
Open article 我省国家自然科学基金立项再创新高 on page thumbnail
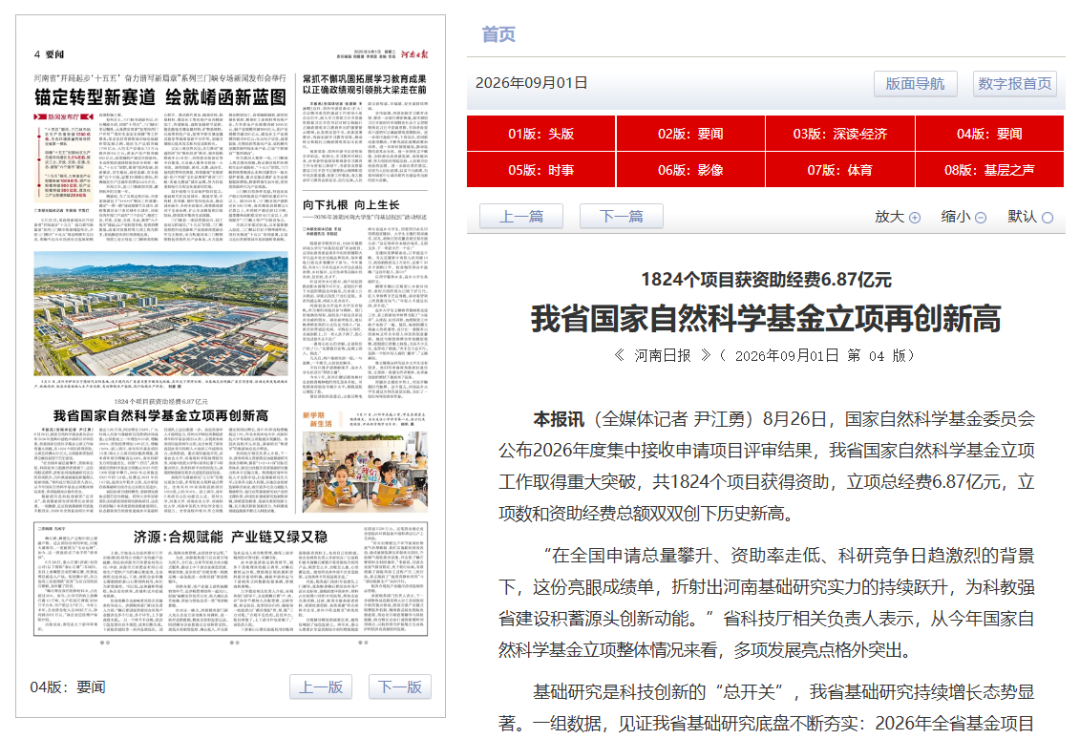coord(161,415)
